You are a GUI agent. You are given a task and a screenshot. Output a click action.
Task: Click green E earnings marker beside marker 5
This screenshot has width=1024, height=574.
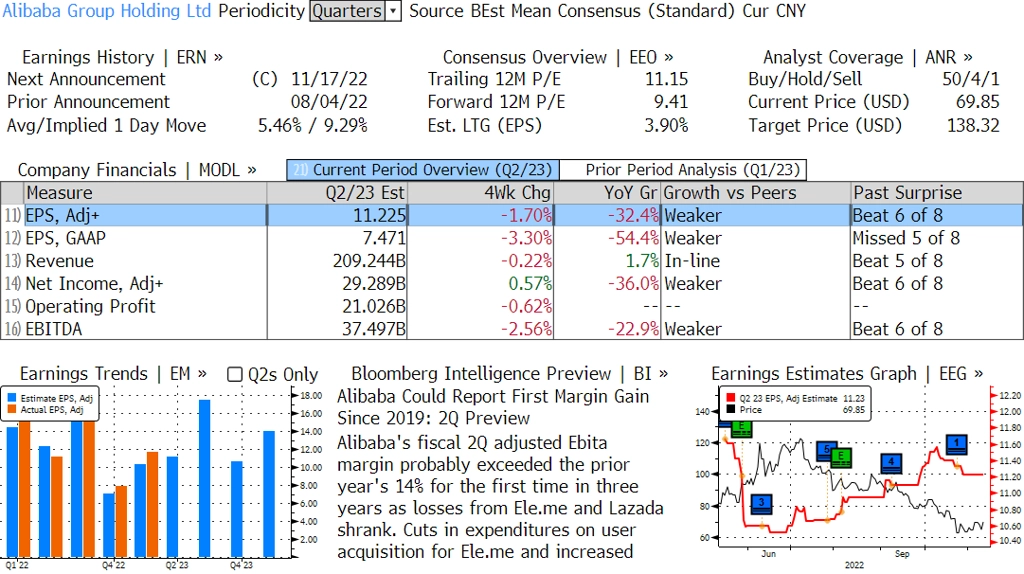point(841,457)
